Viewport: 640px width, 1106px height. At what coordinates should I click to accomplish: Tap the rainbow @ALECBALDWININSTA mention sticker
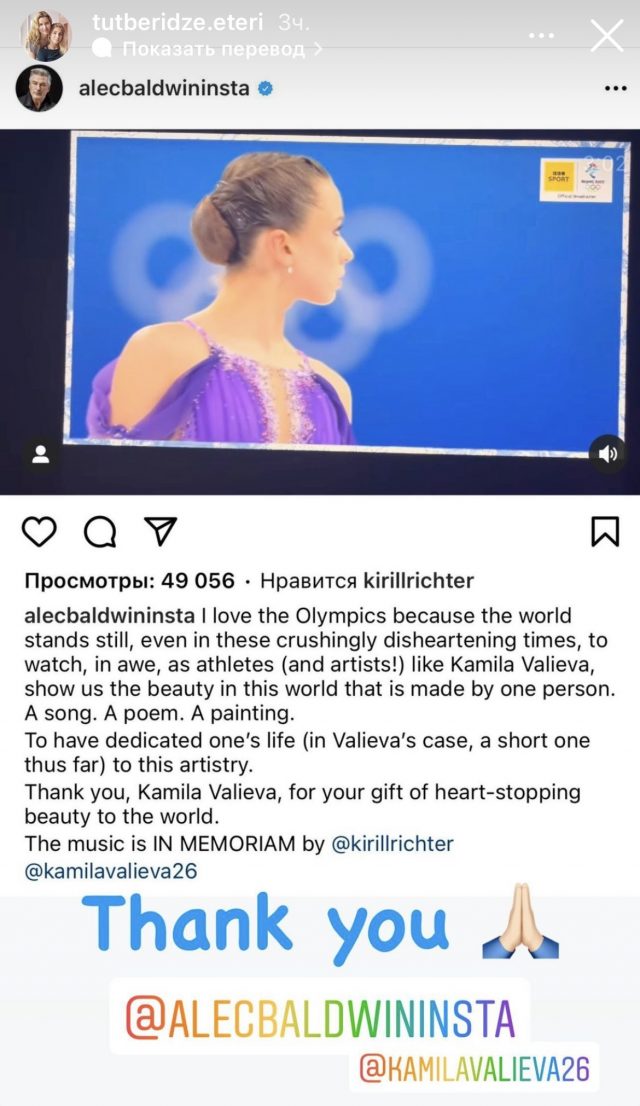pyautogui.click(x=319, y=1017)
